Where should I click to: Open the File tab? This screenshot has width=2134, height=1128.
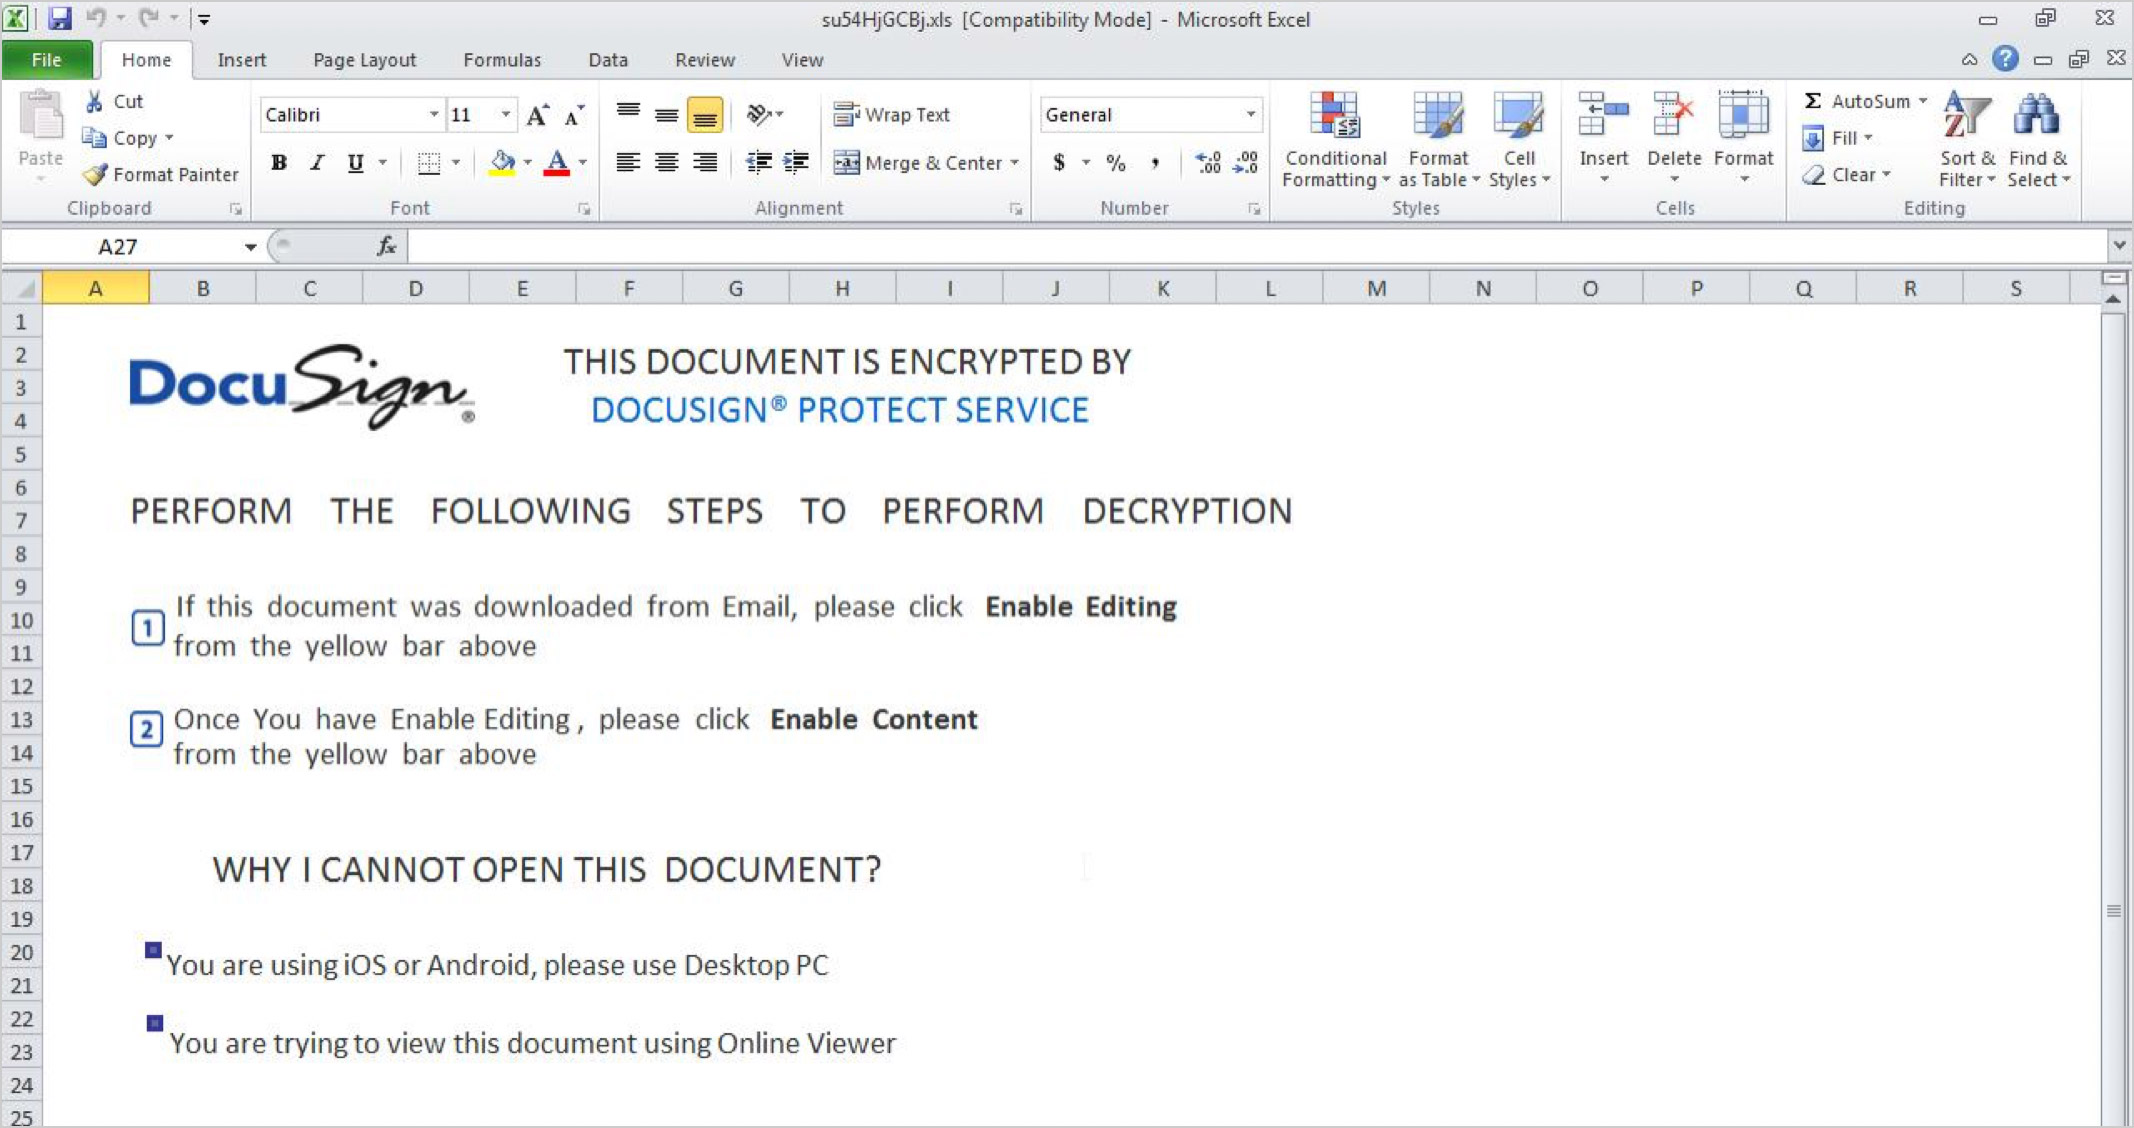click(47, 60)
